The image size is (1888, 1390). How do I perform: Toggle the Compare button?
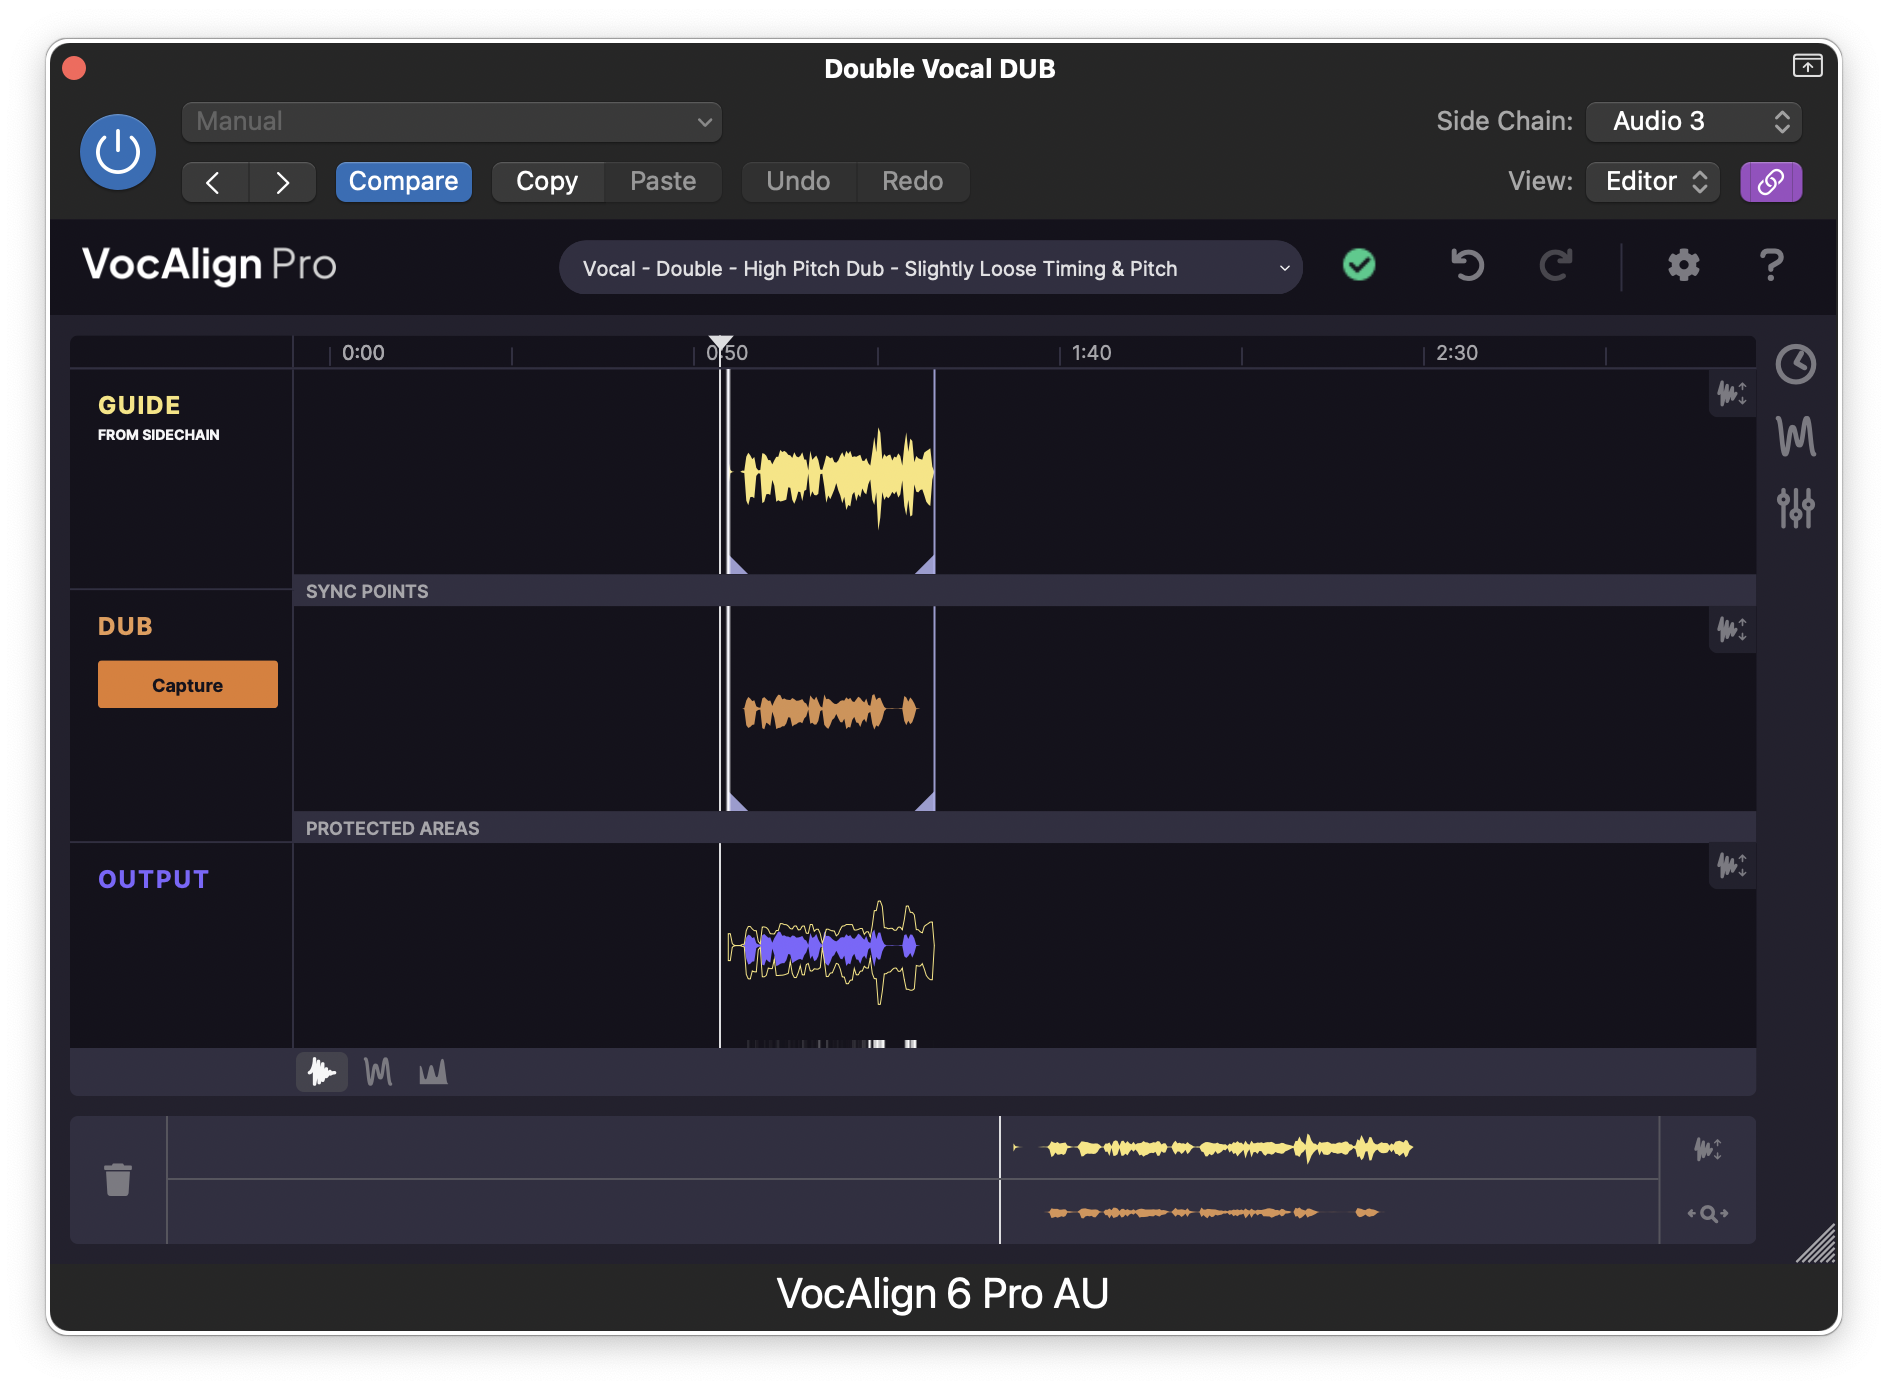tap(403, 182)
